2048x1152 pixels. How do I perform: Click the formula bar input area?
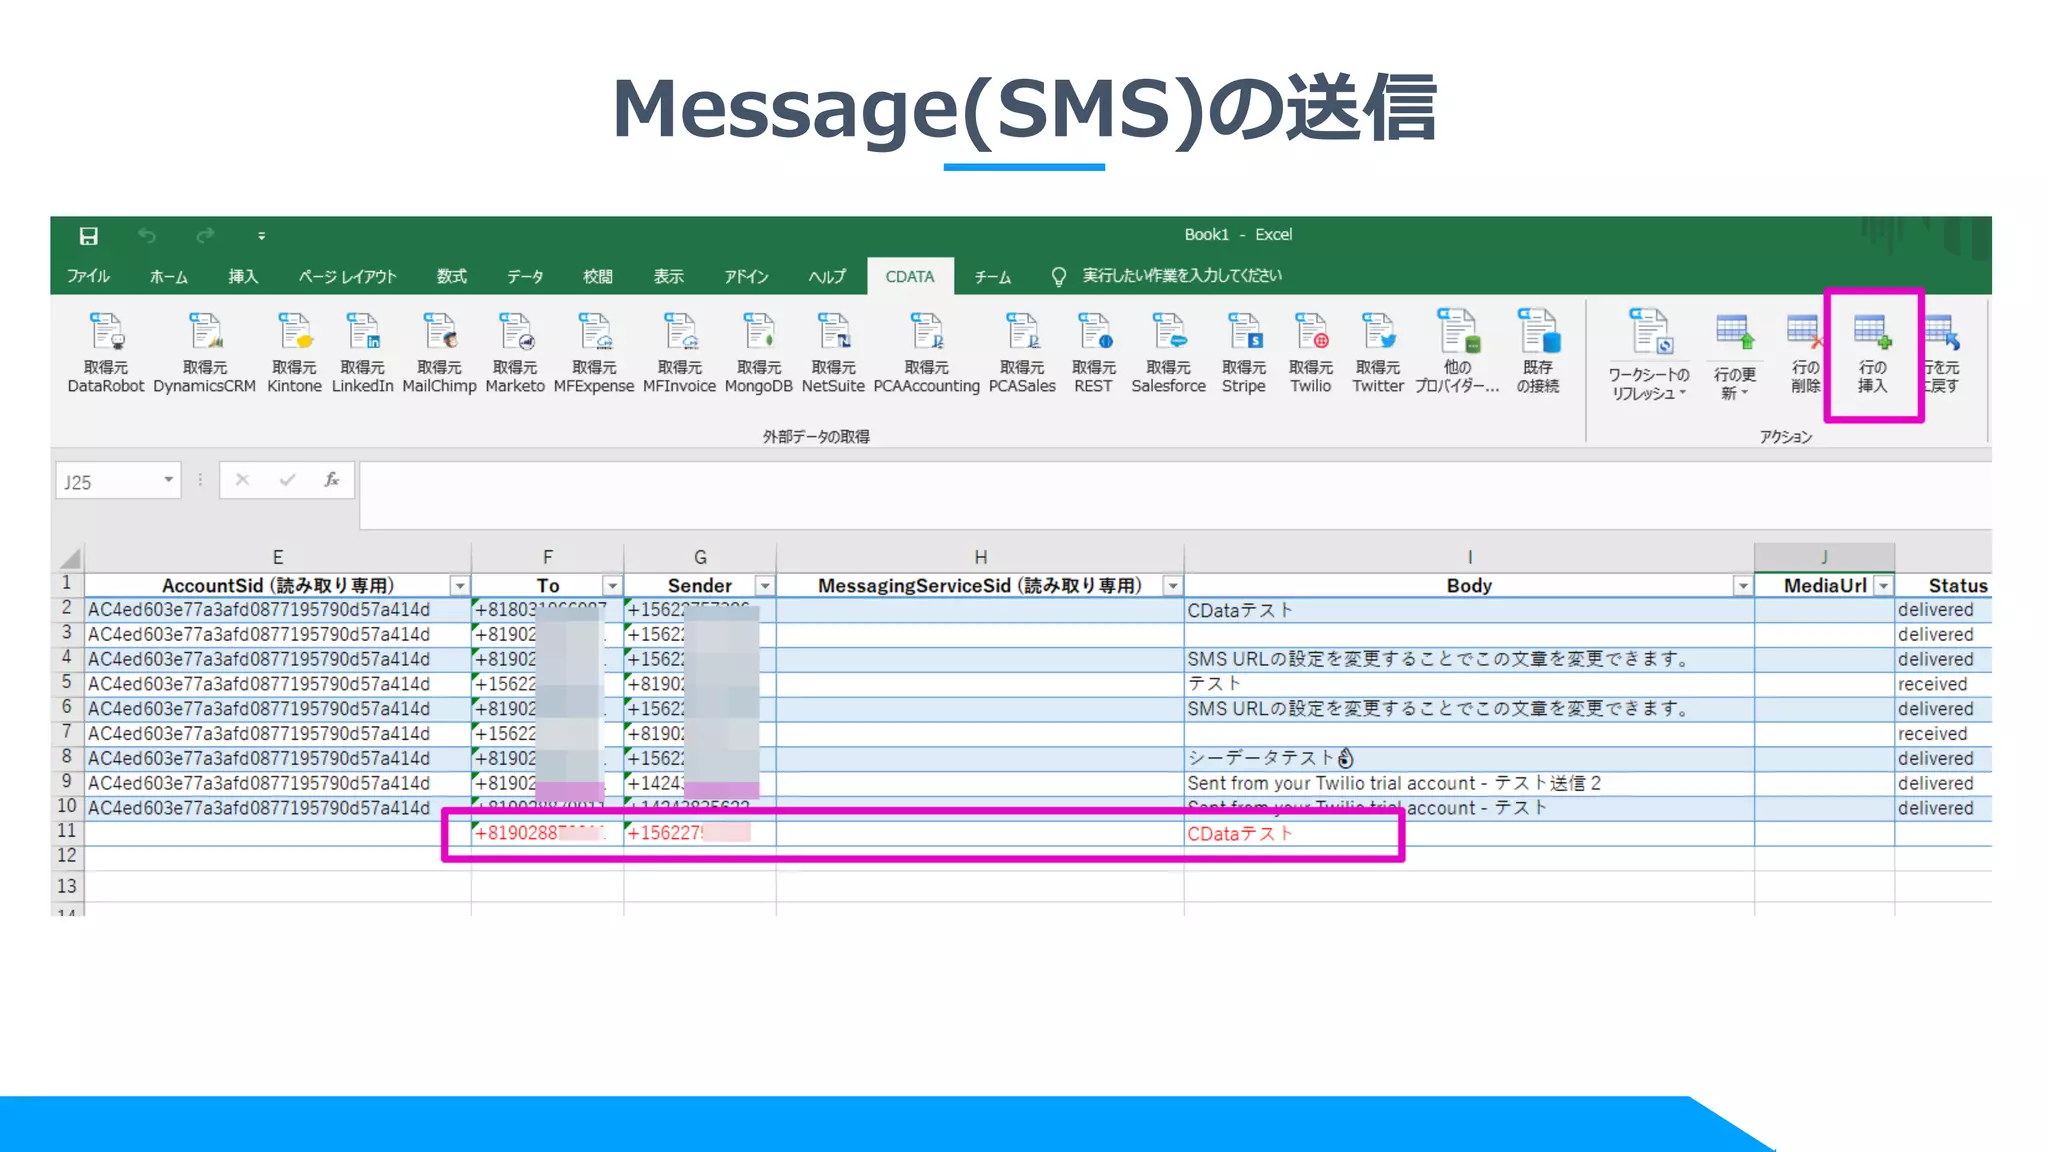[x=1175, y=494]
